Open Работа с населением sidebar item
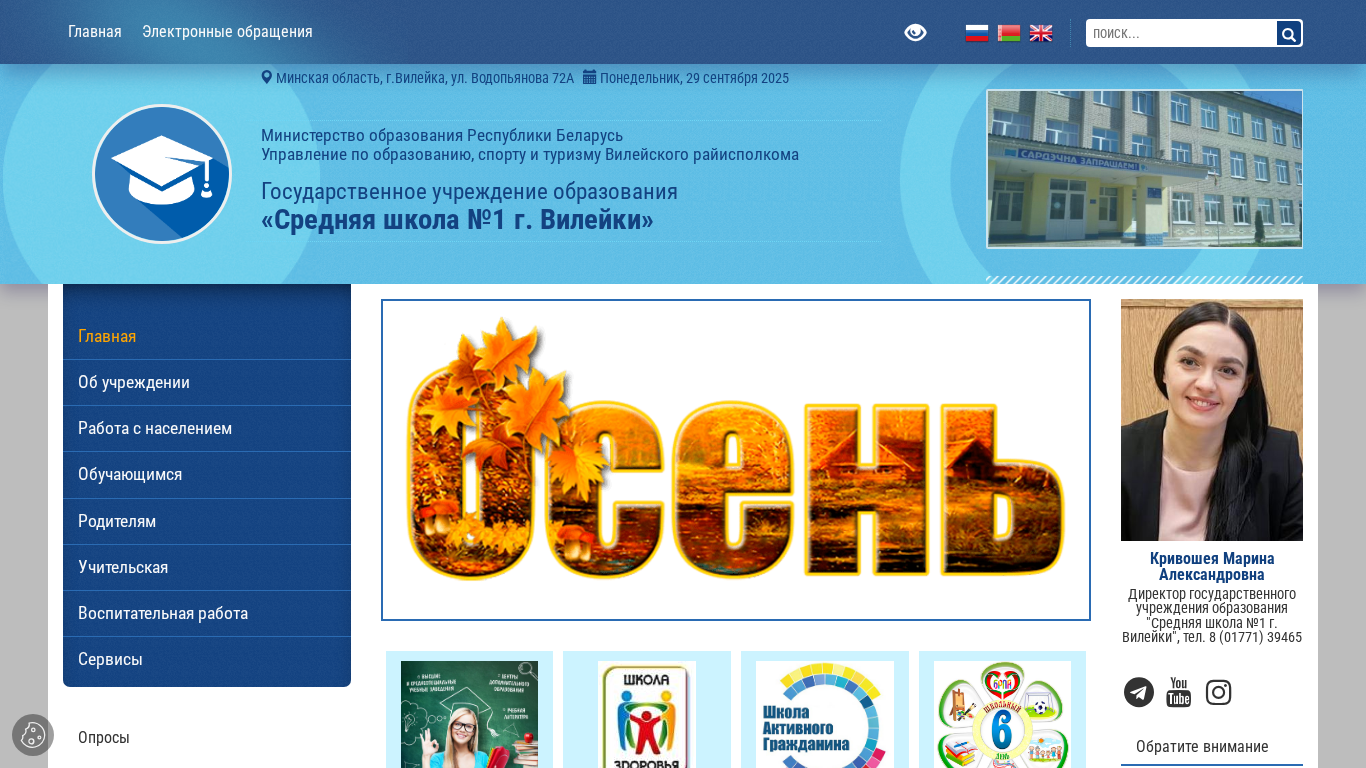Viewport: 1366px width, 768px height. point(207,428)
